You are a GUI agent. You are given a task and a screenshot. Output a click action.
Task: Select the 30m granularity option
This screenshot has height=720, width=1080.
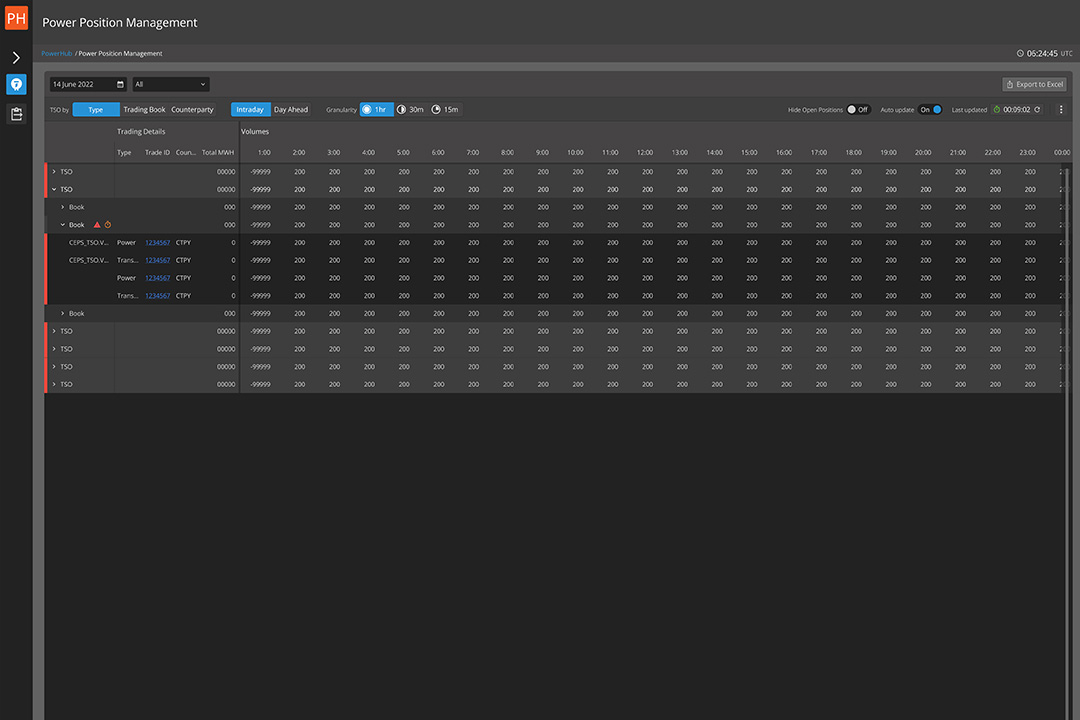(x=411, y=110)
